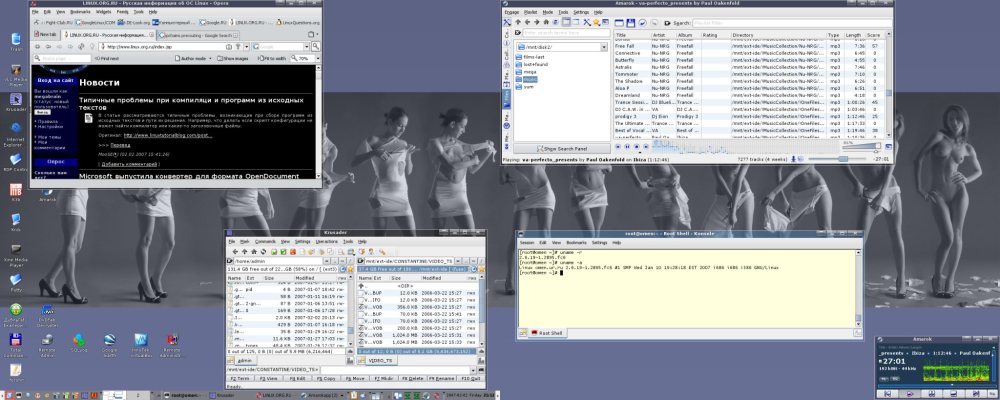Open Opera zoom 70% dropdown

pos(318,58)
